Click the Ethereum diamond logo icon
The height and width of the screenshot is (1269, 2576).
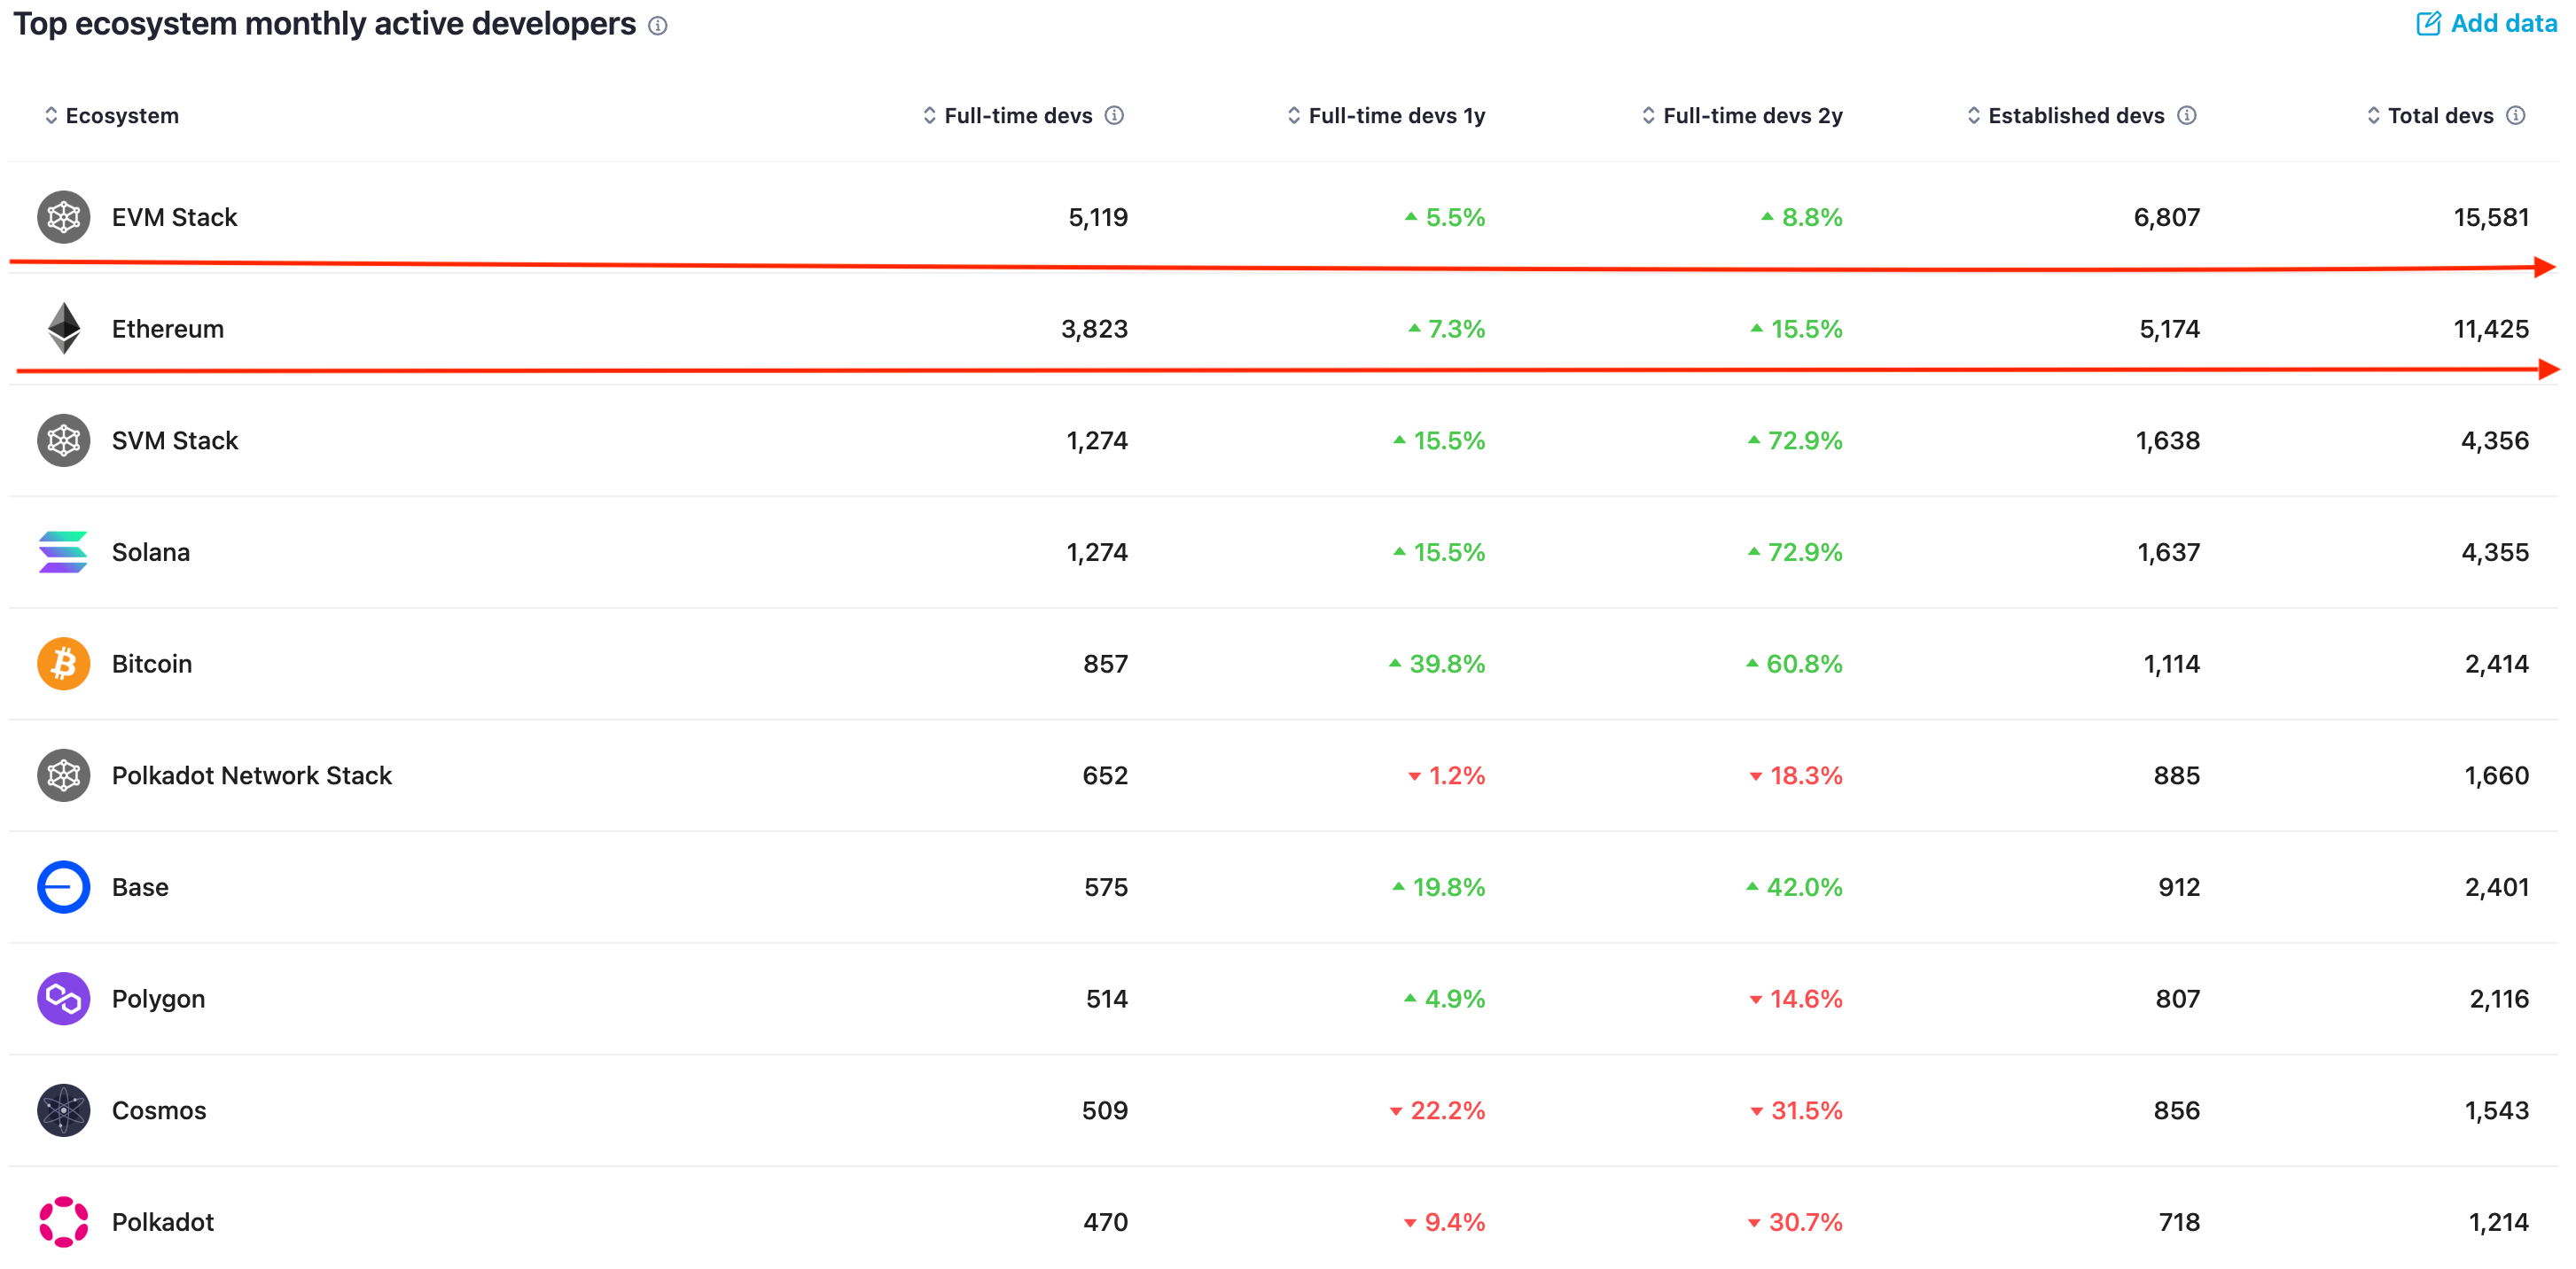[x=64, y=328]
